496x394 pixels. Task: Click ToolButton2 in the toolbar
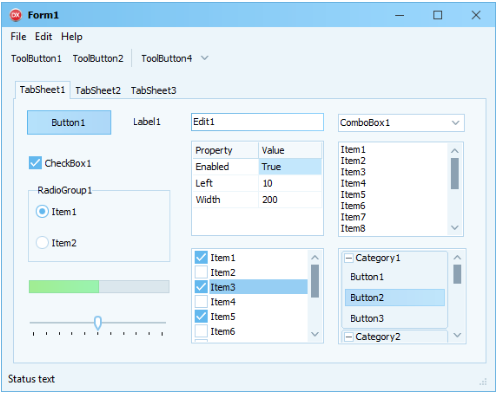pyautogui.click(x=98, y=58)
